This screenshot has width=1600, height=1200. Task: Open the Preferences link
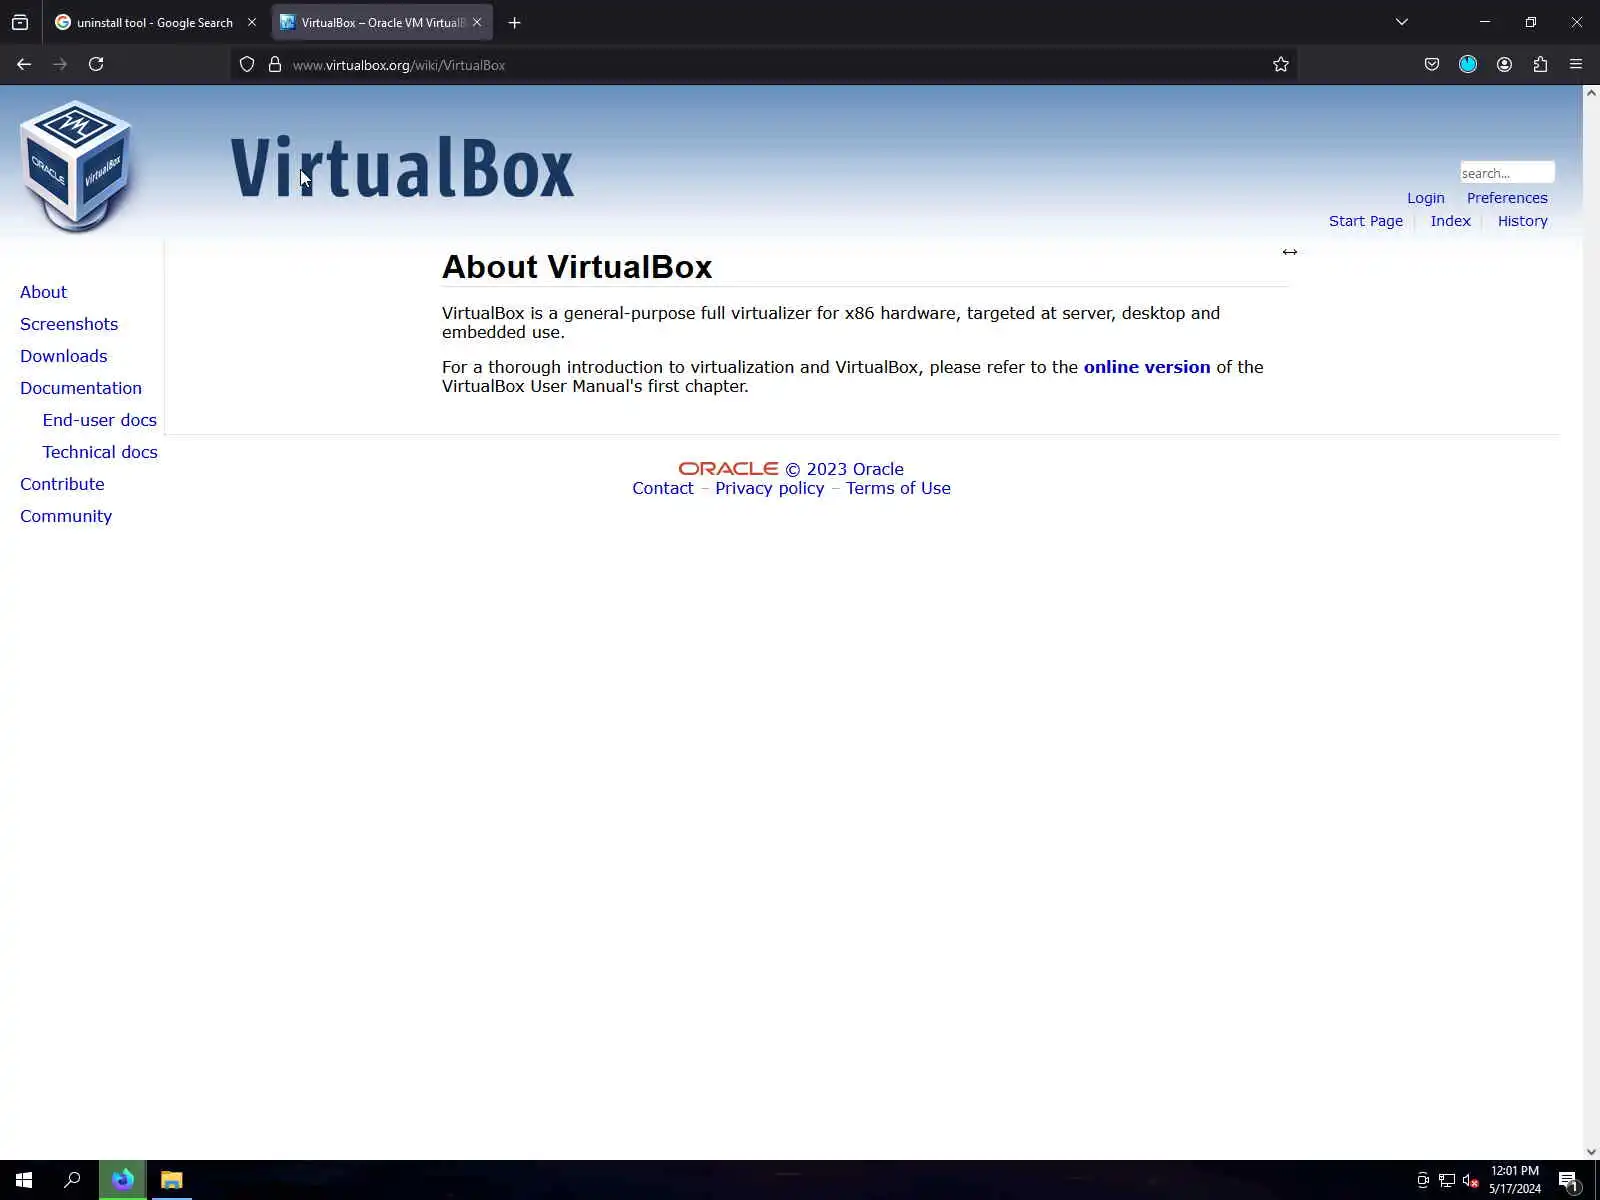point(1507,198)
